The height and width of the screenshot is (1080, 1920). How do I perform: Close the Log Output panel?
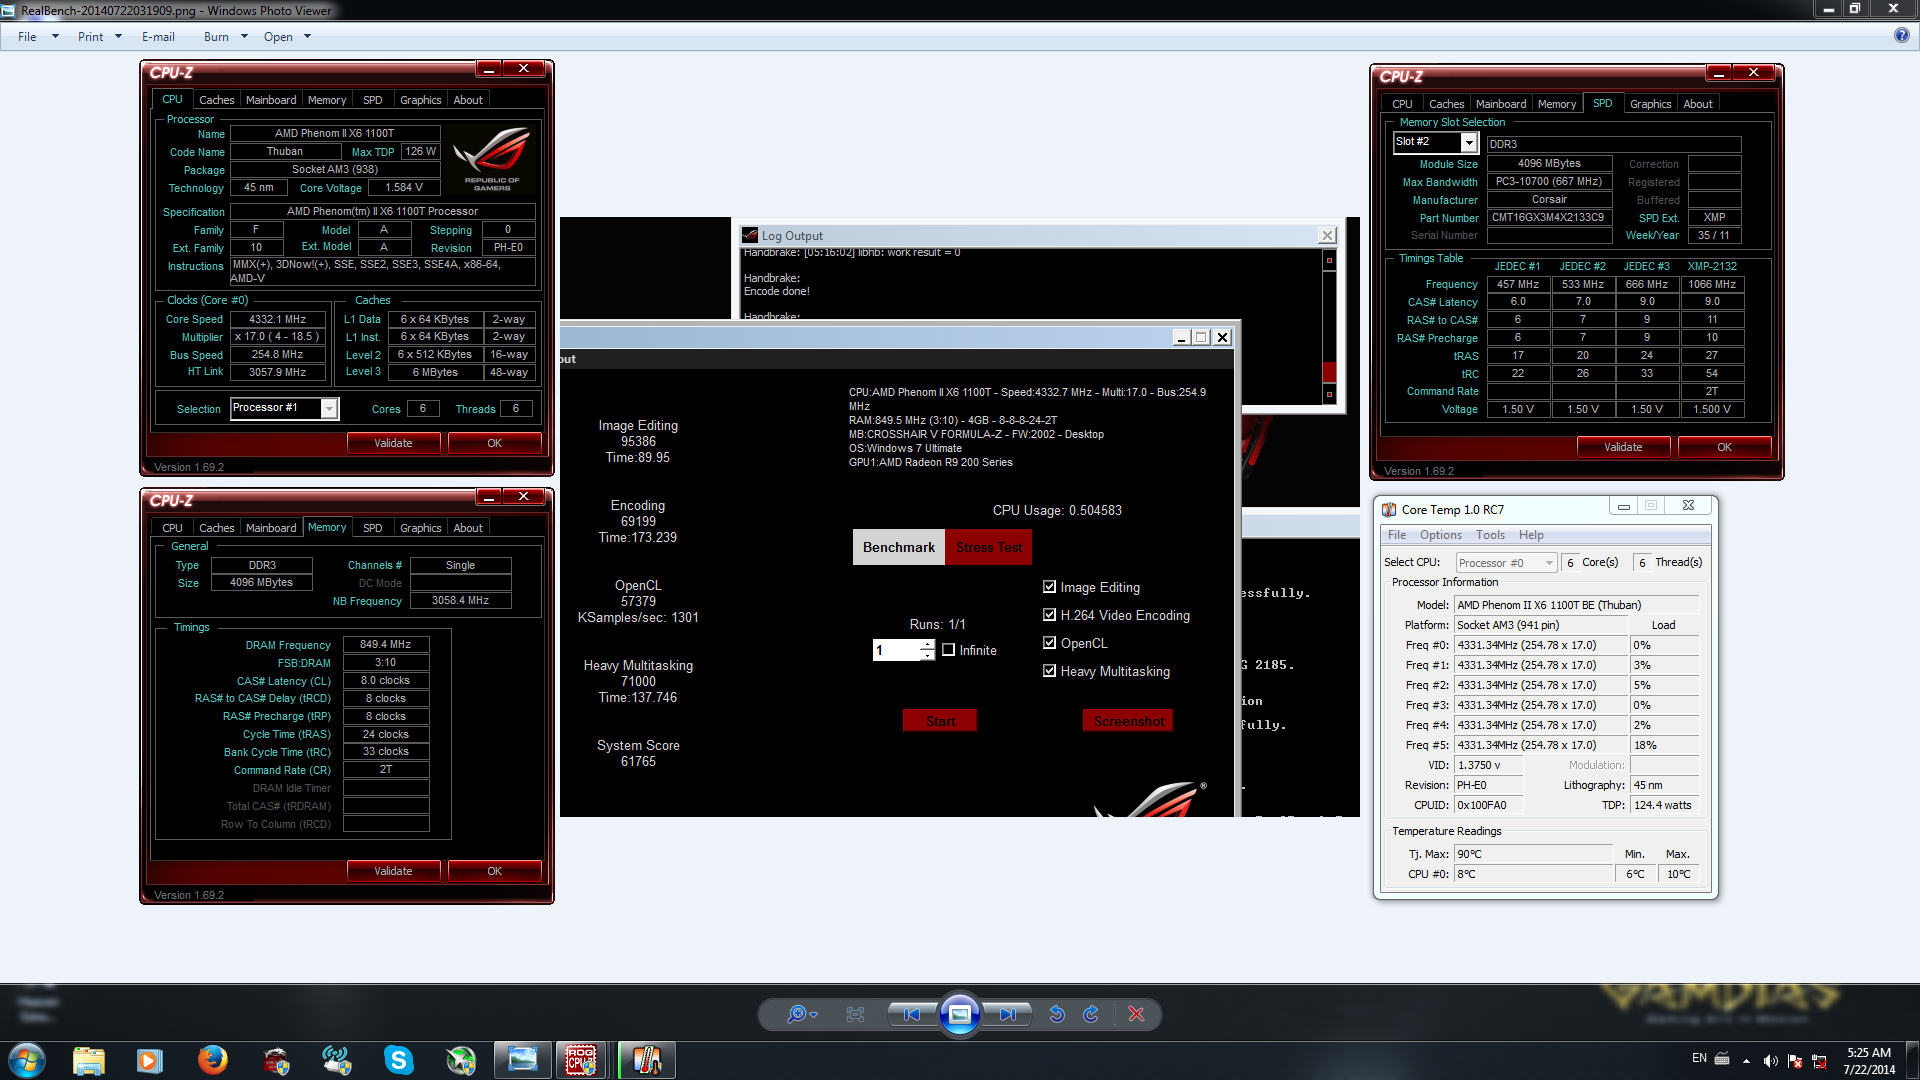click(1327, 236)
